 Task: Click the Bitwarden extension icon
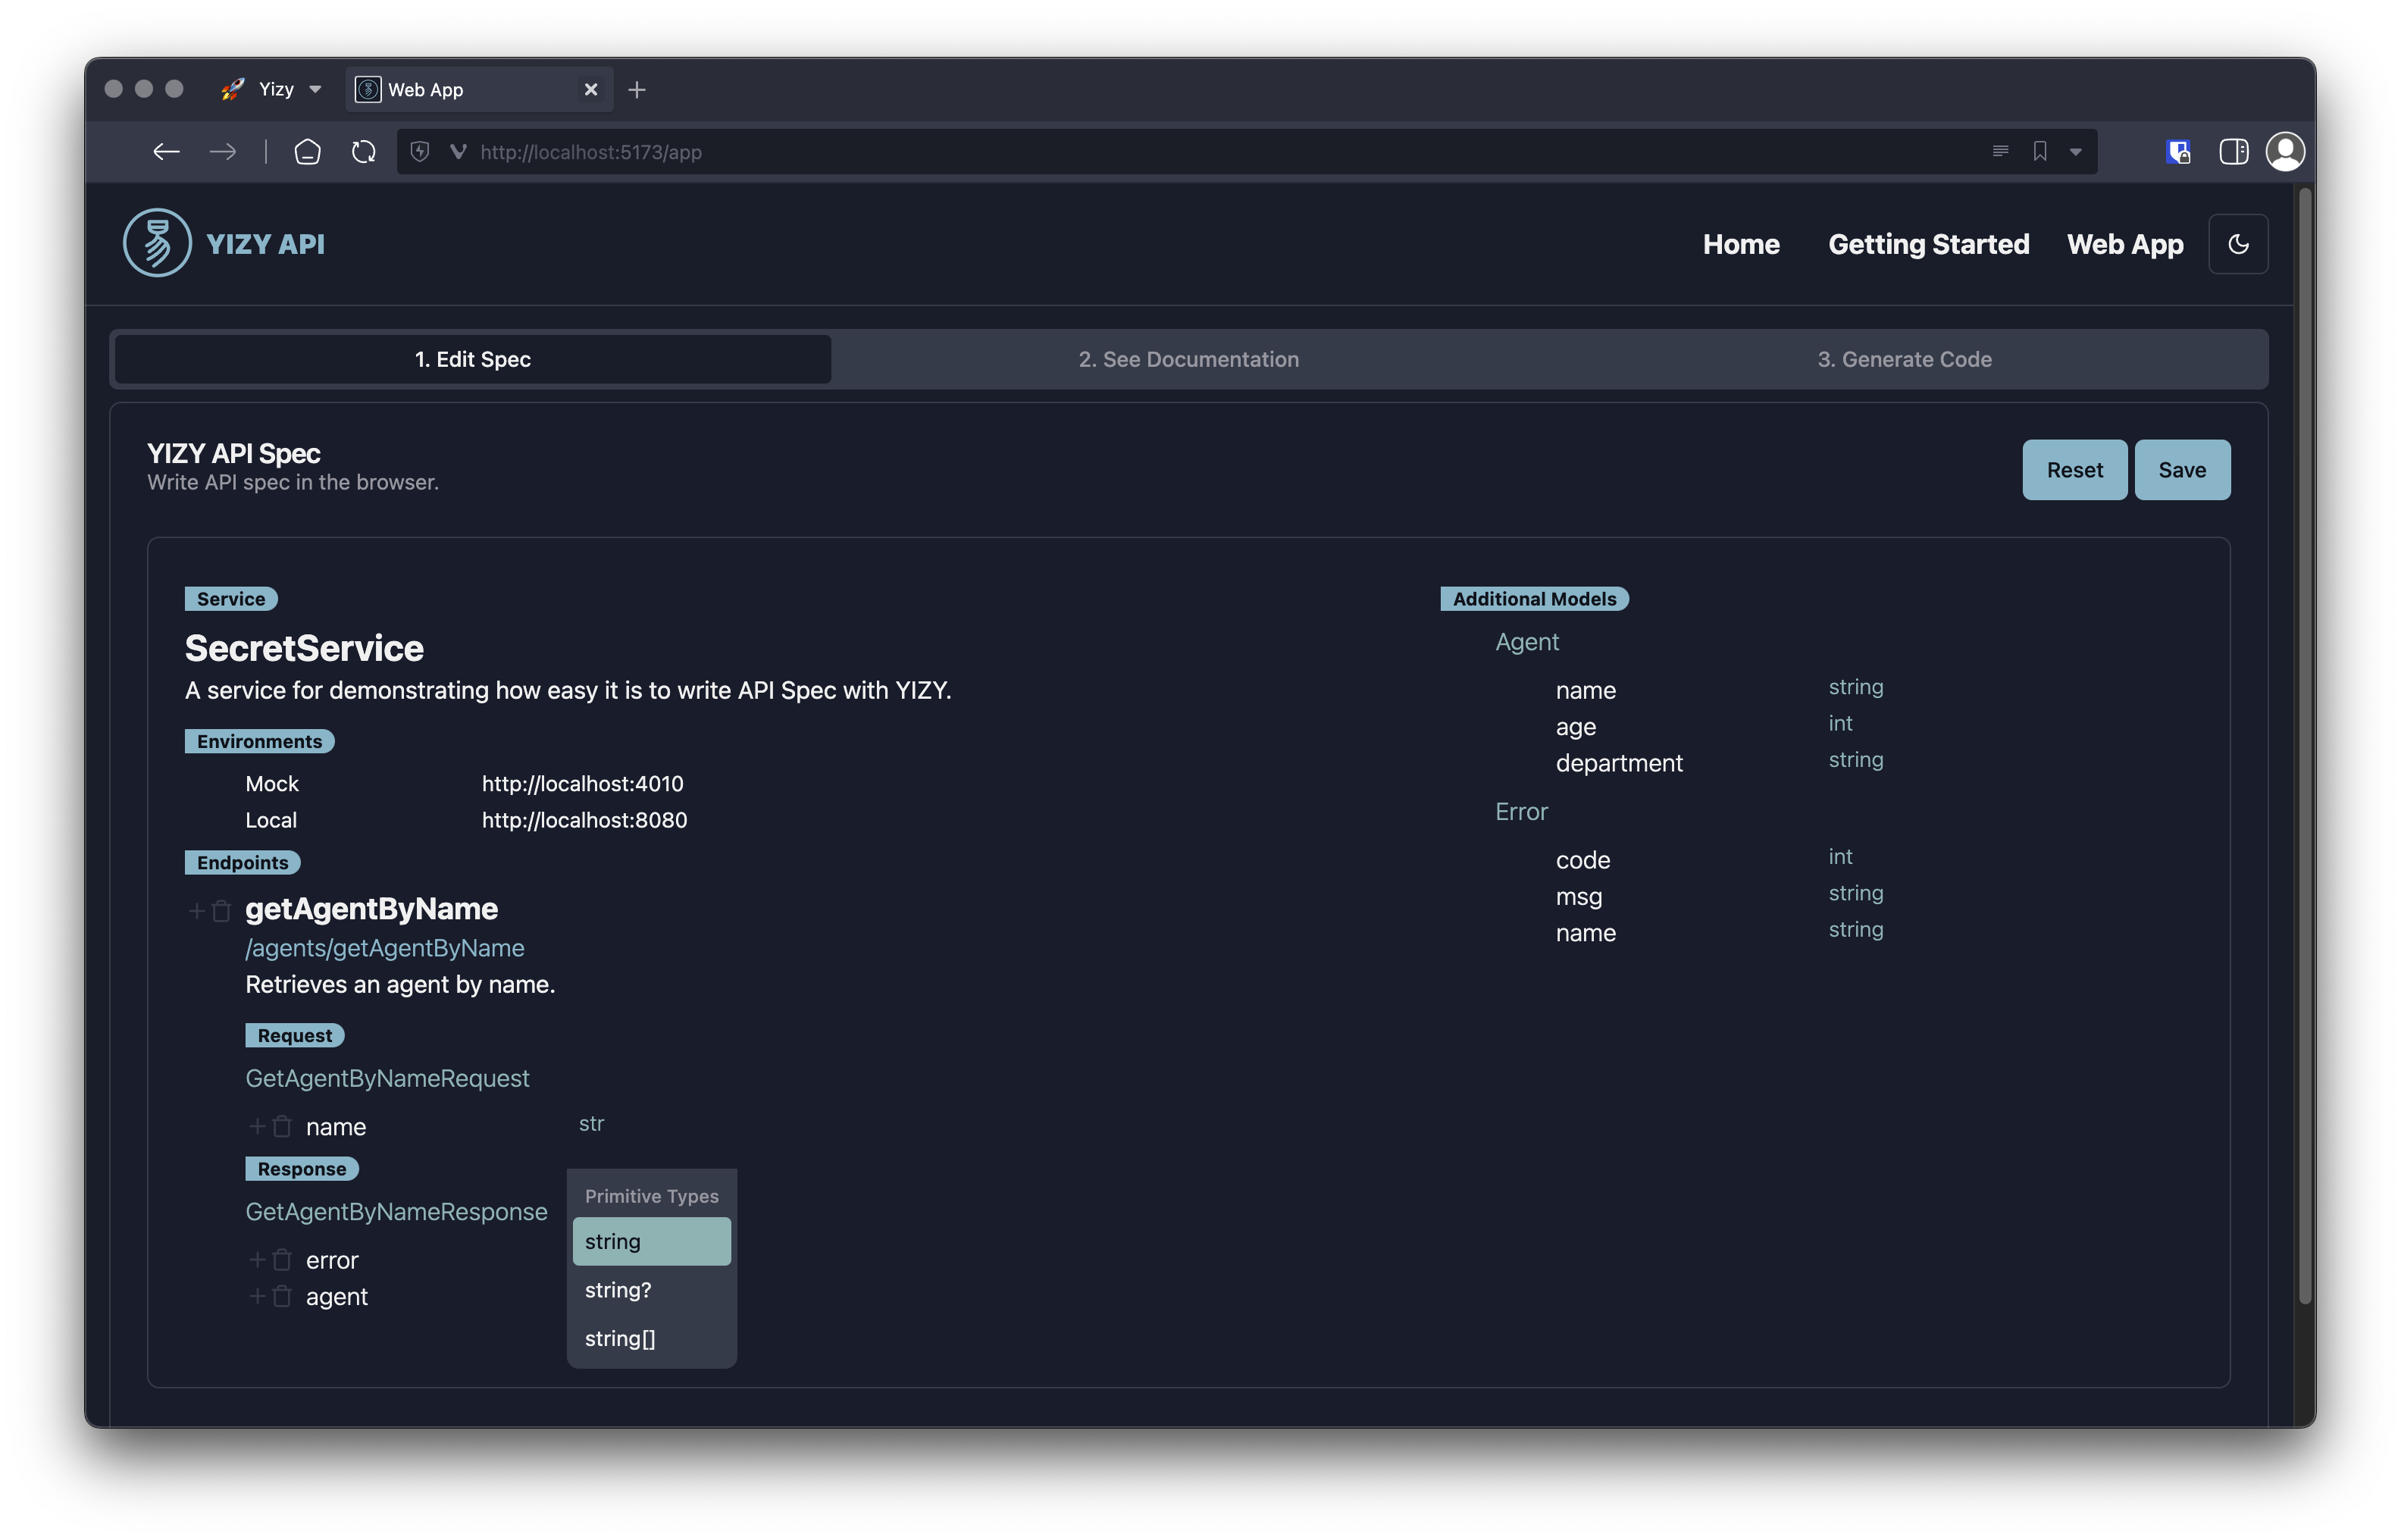[x=2178, y=152]
